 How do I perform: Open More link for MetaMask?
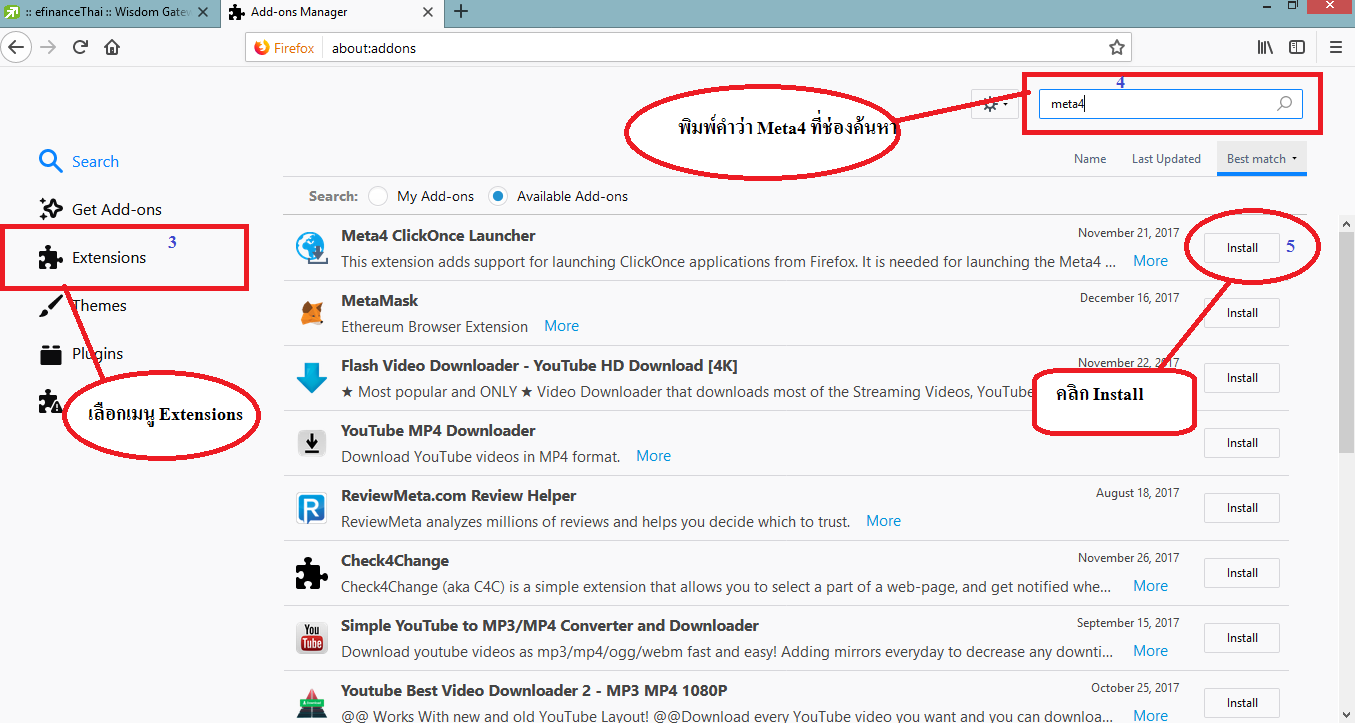(561, 326)
